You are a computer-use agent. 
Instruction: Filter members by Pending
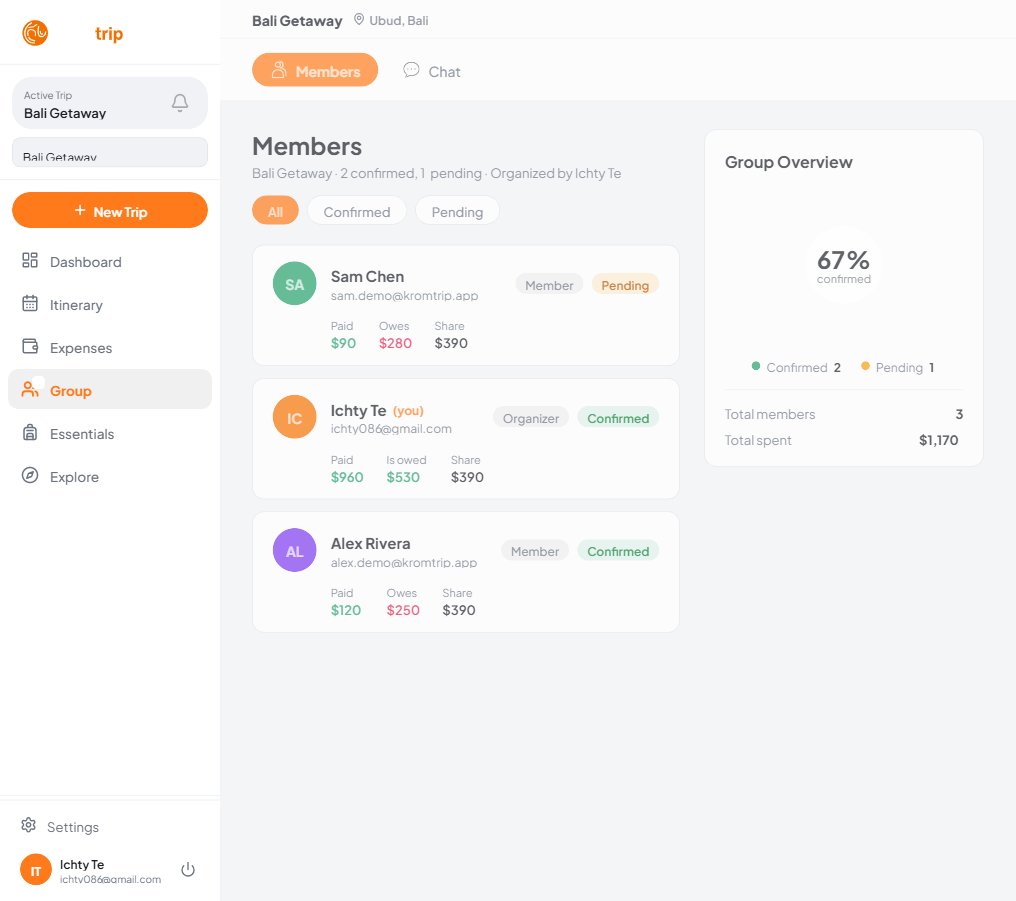[x=457, y=211]
